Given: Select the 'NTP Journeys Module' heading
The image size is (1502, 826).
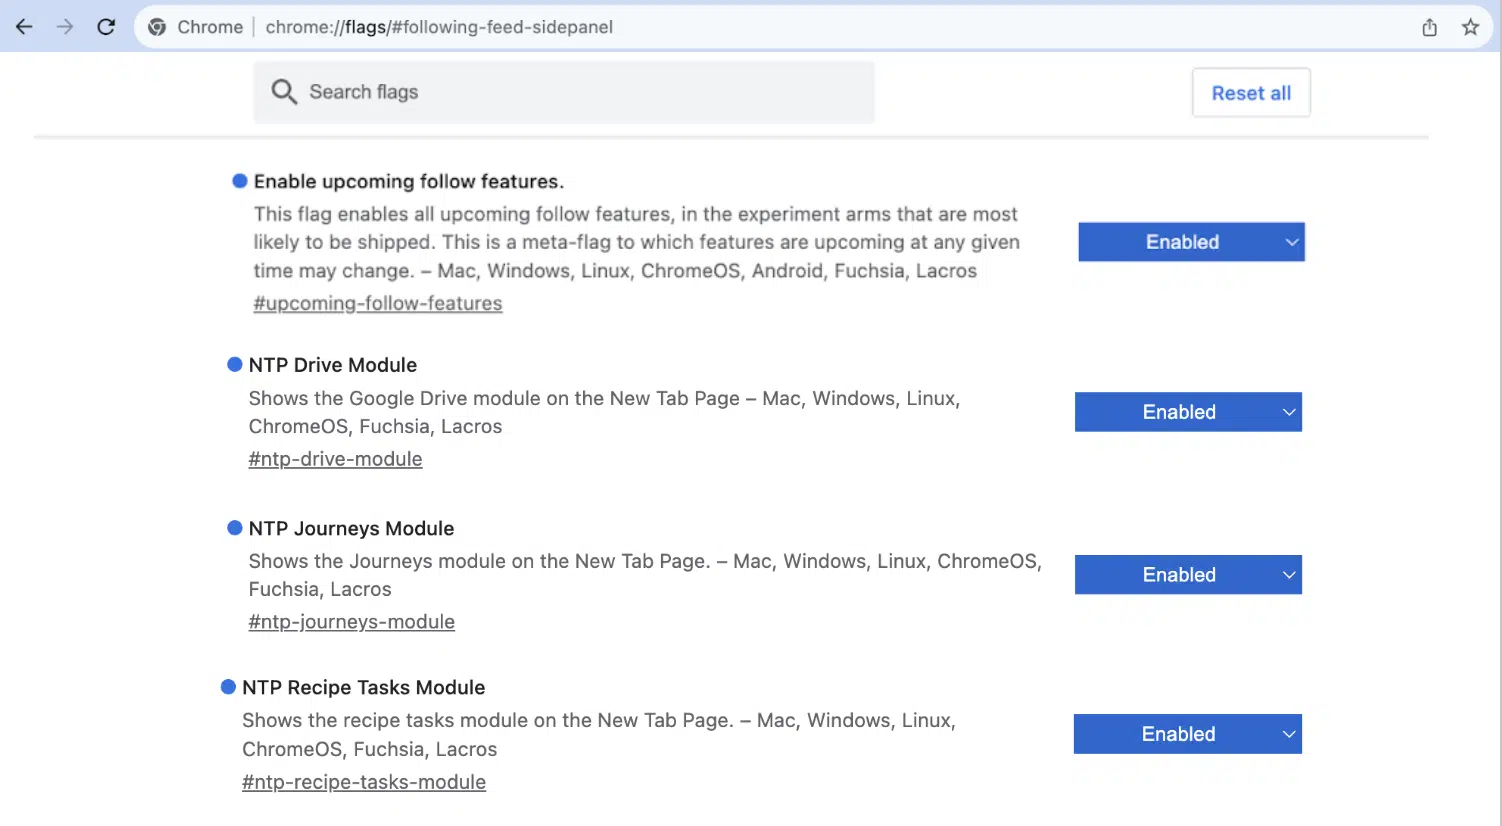Looking at the screenshot, I should pyautogui.click(x=351, y=528).
